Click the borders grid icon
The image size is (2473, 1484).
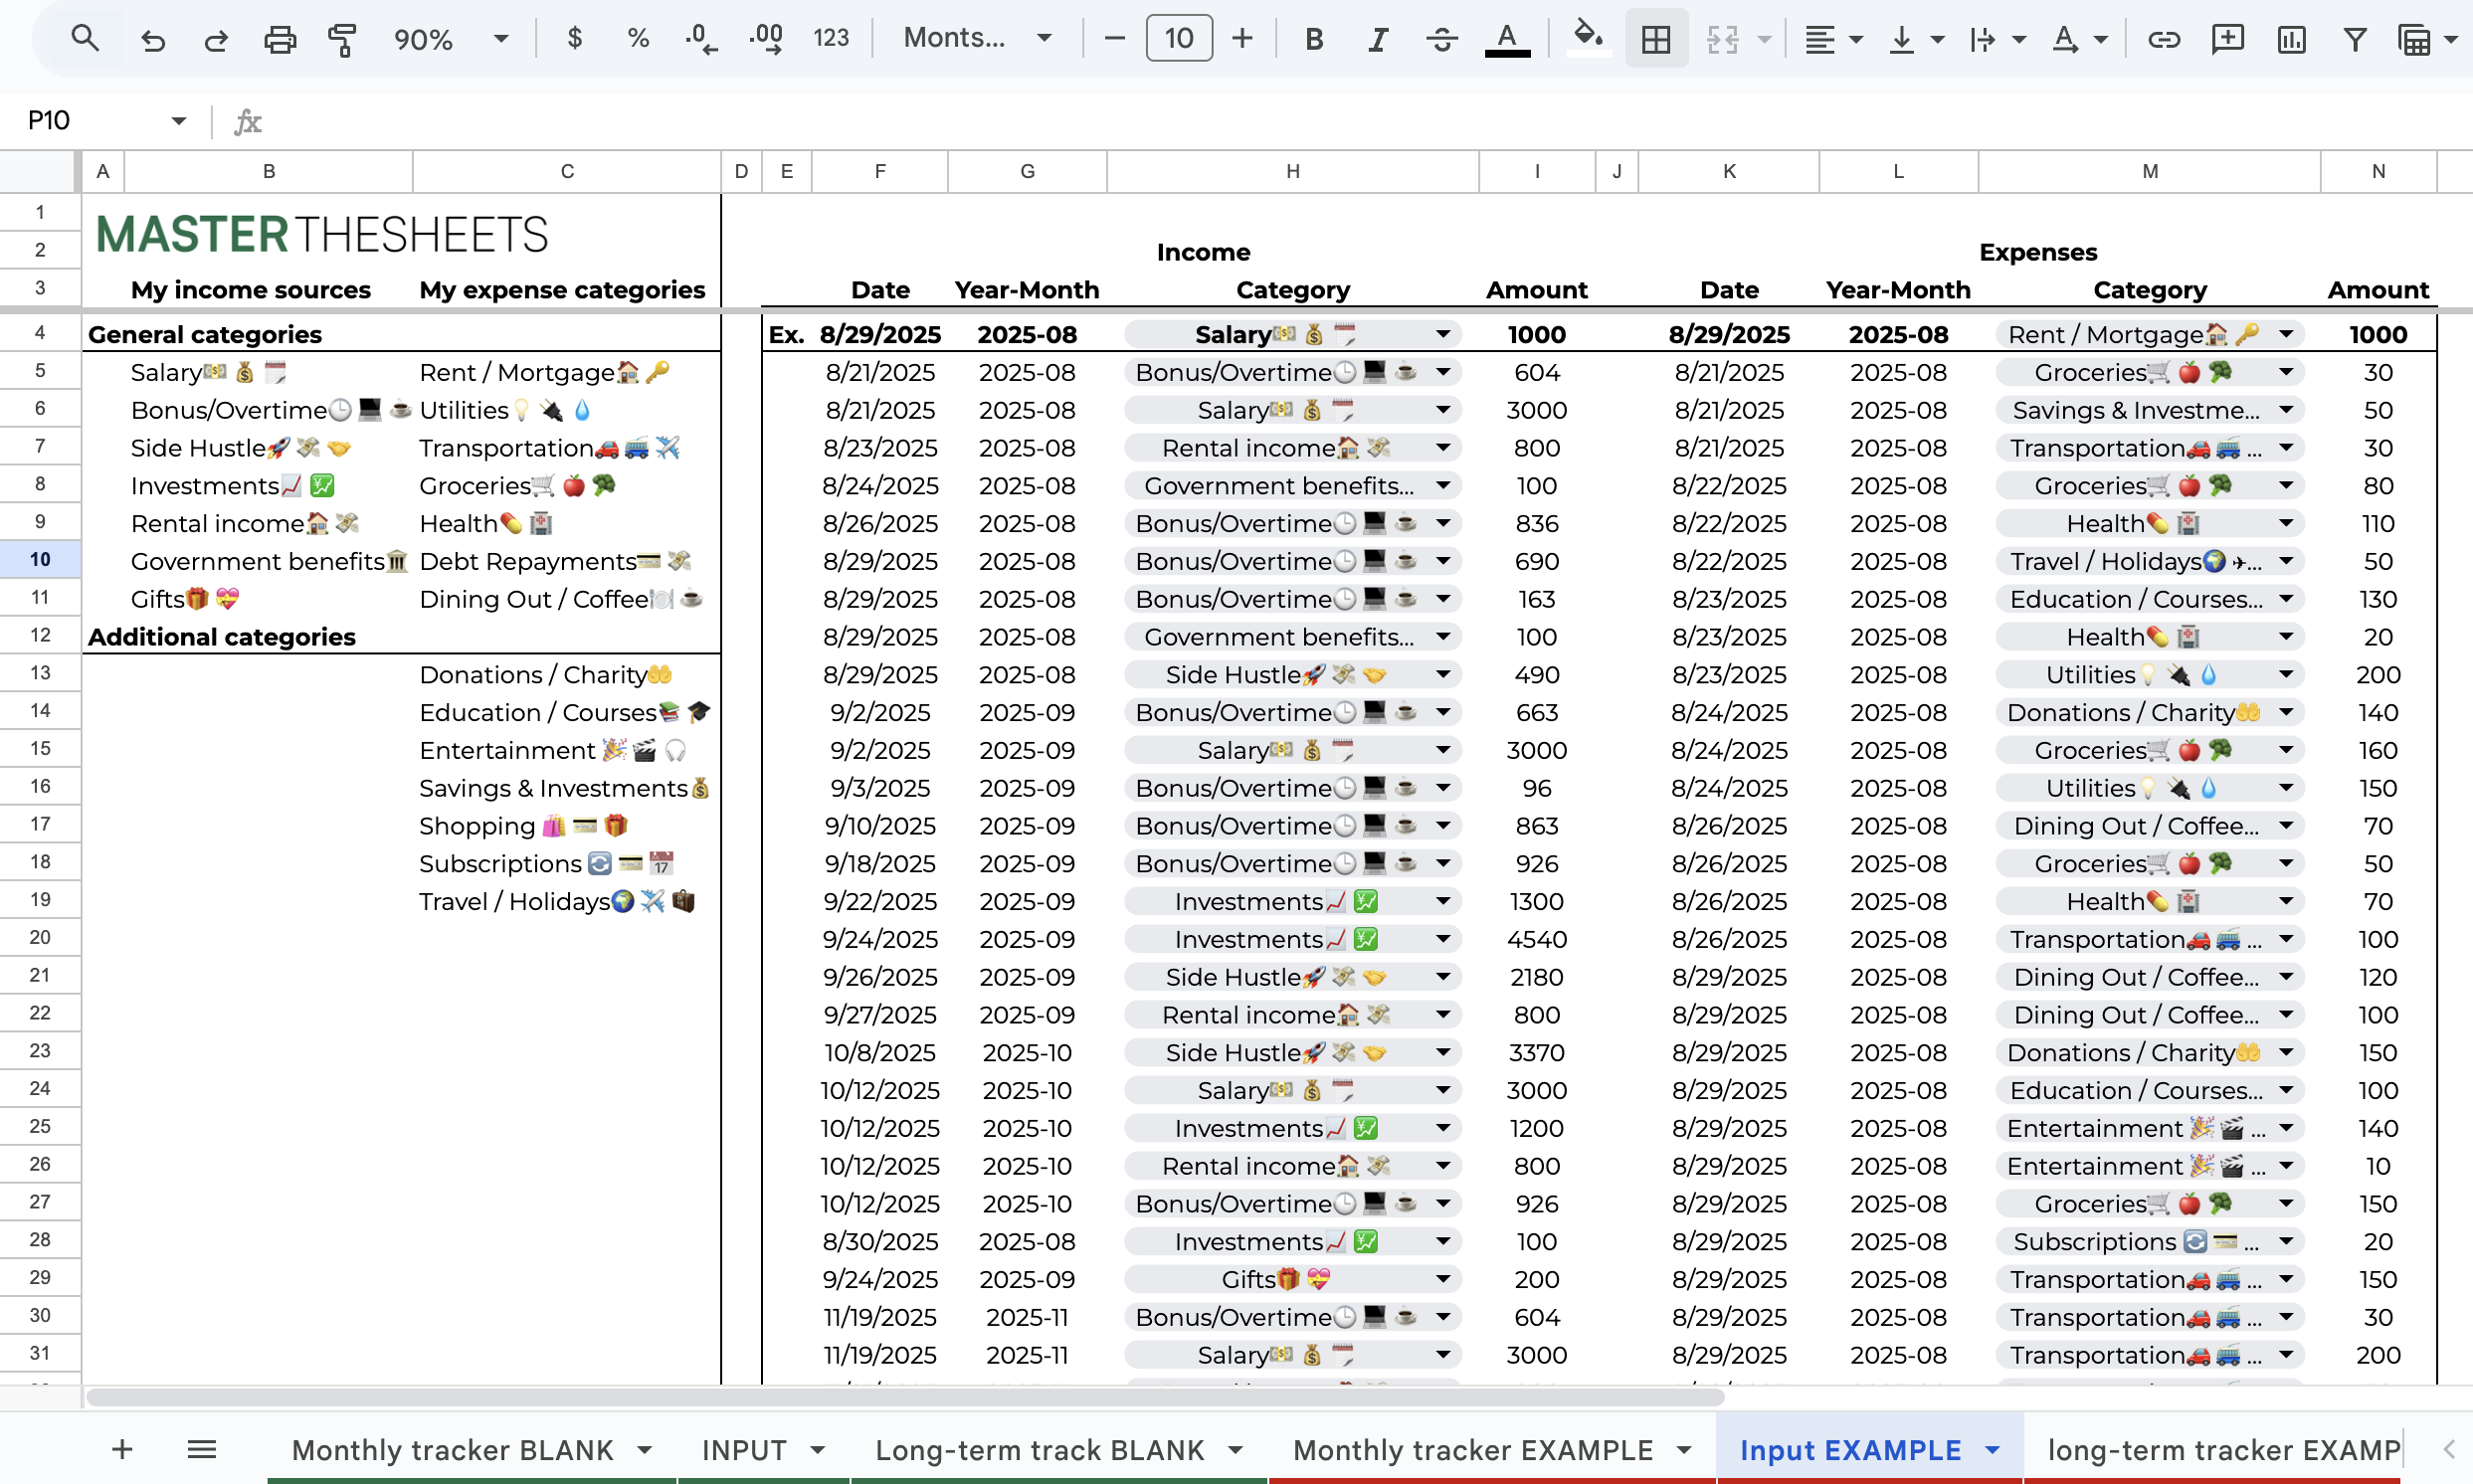1656,39
